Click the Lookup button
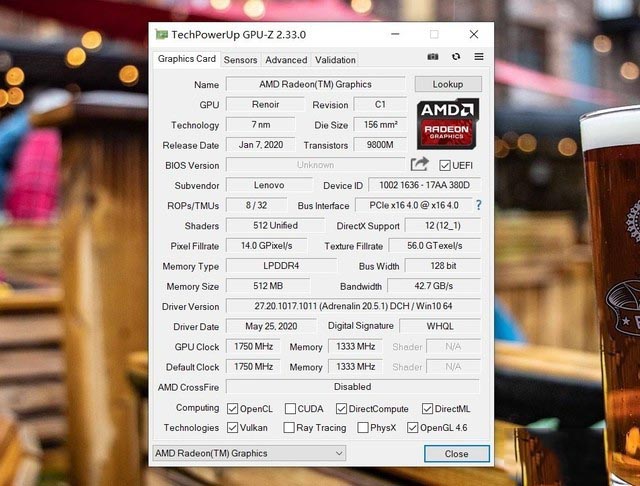 pos(448,84)
